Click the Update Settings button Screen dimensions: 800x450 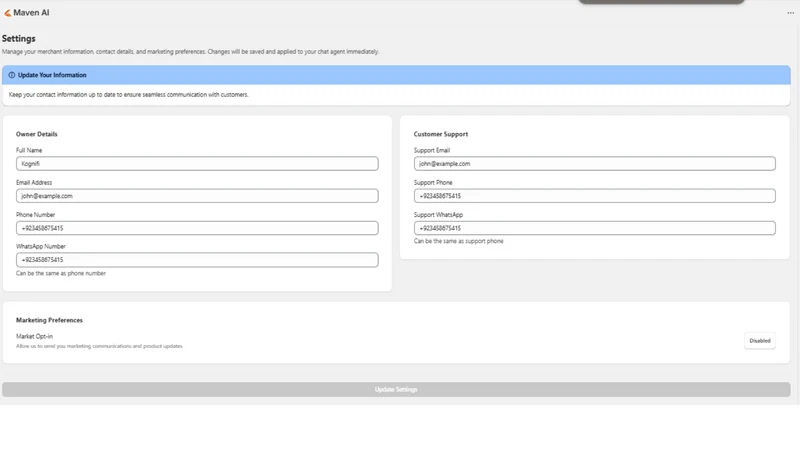click(396, 389)
